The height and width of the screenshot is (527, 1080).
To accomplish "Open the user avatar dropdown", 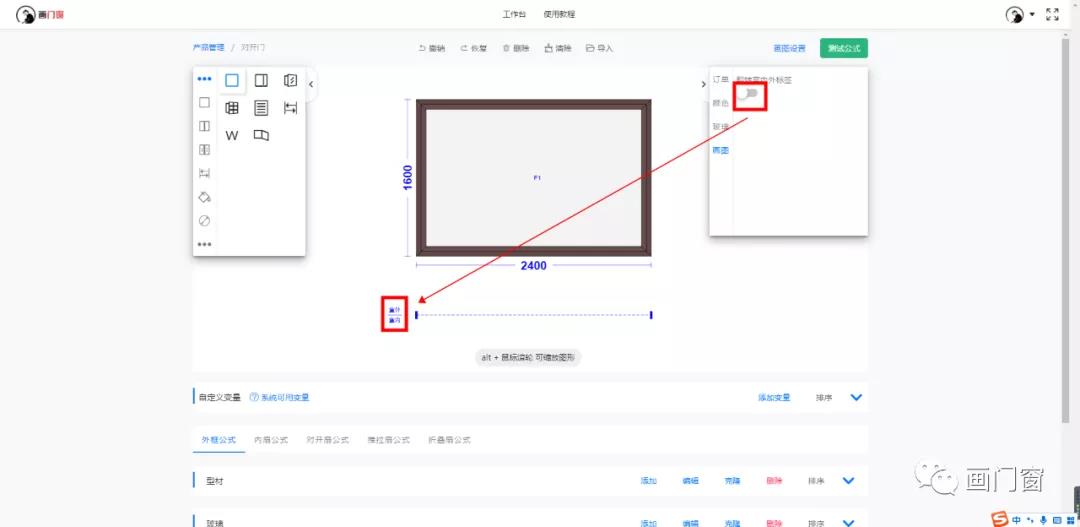I will pos(1020,14).
